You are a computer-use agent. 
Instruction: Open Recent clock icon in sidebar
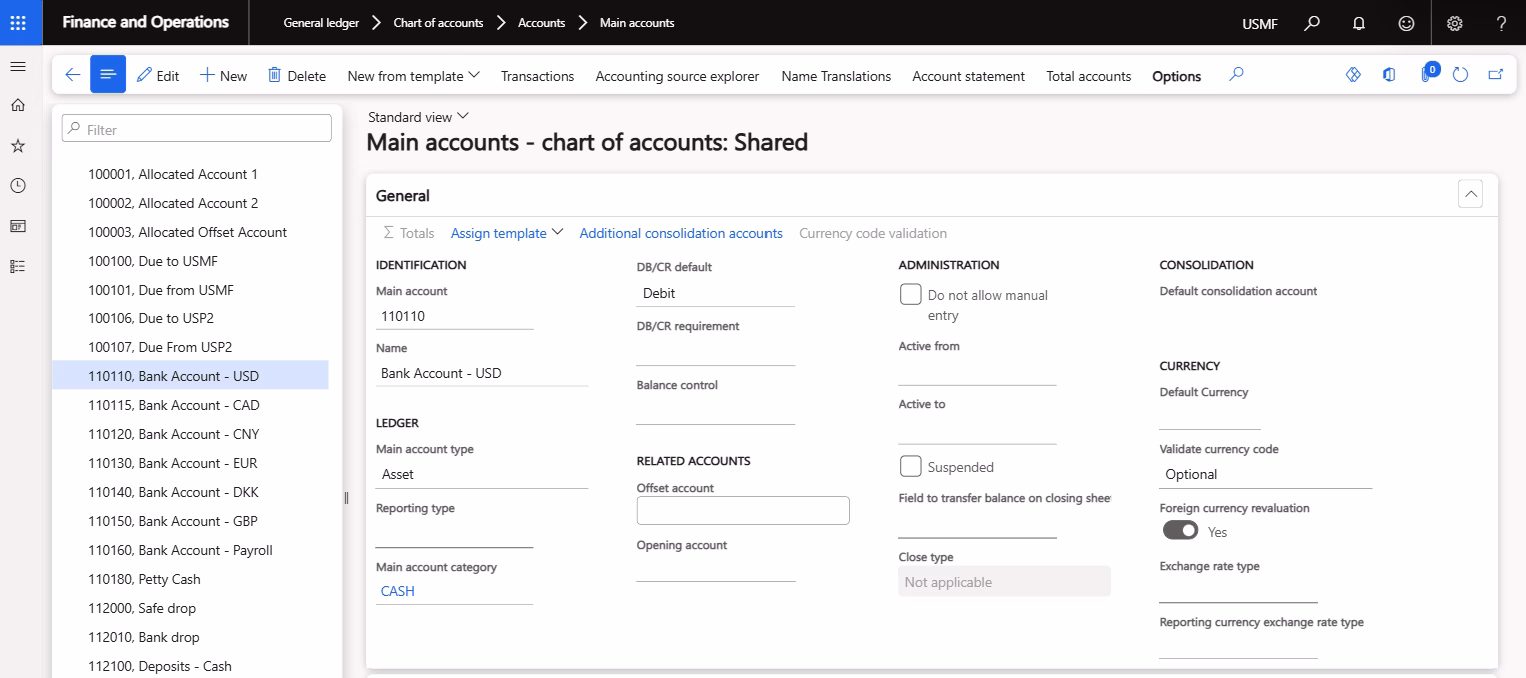click(x=17, y=186)
